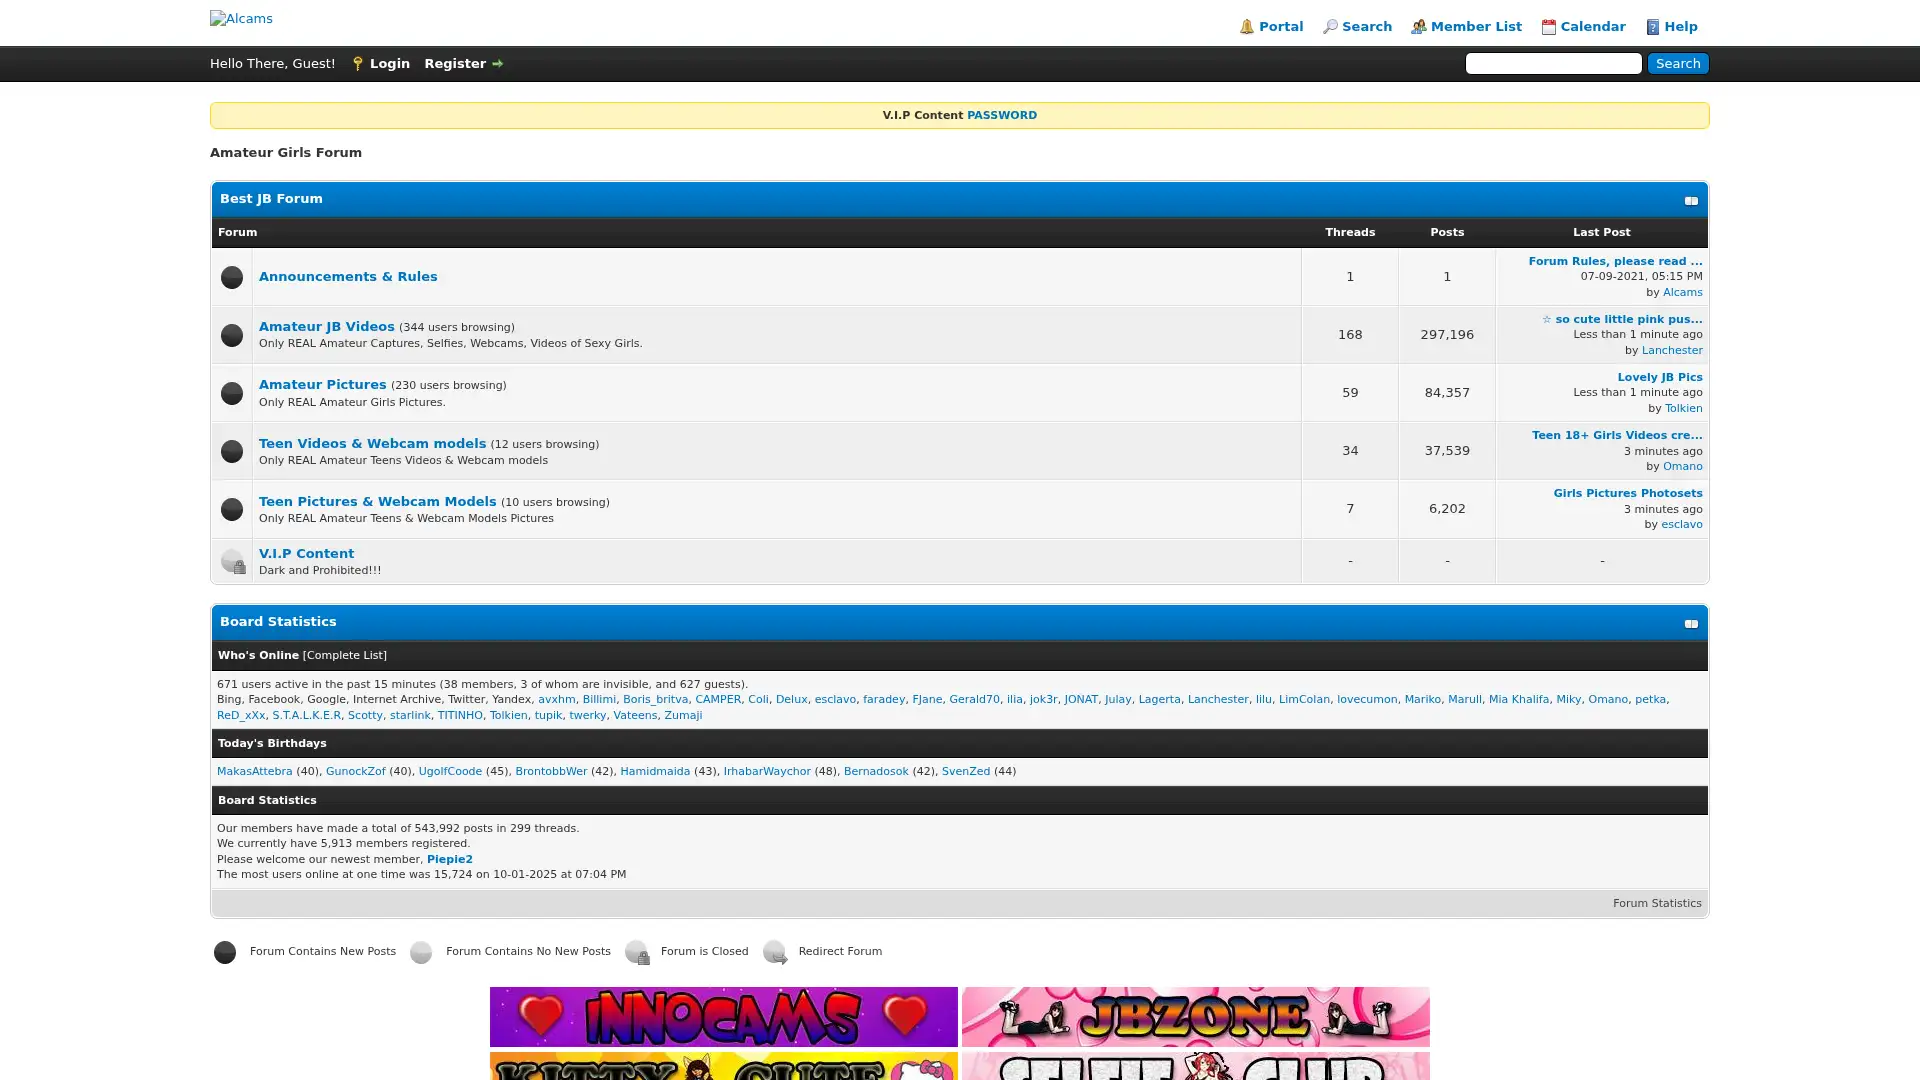This screenshot has height=1080, width=1920.
Task: Click the new-posts dot beside Teen Videos forum
Action: point(231,451)
